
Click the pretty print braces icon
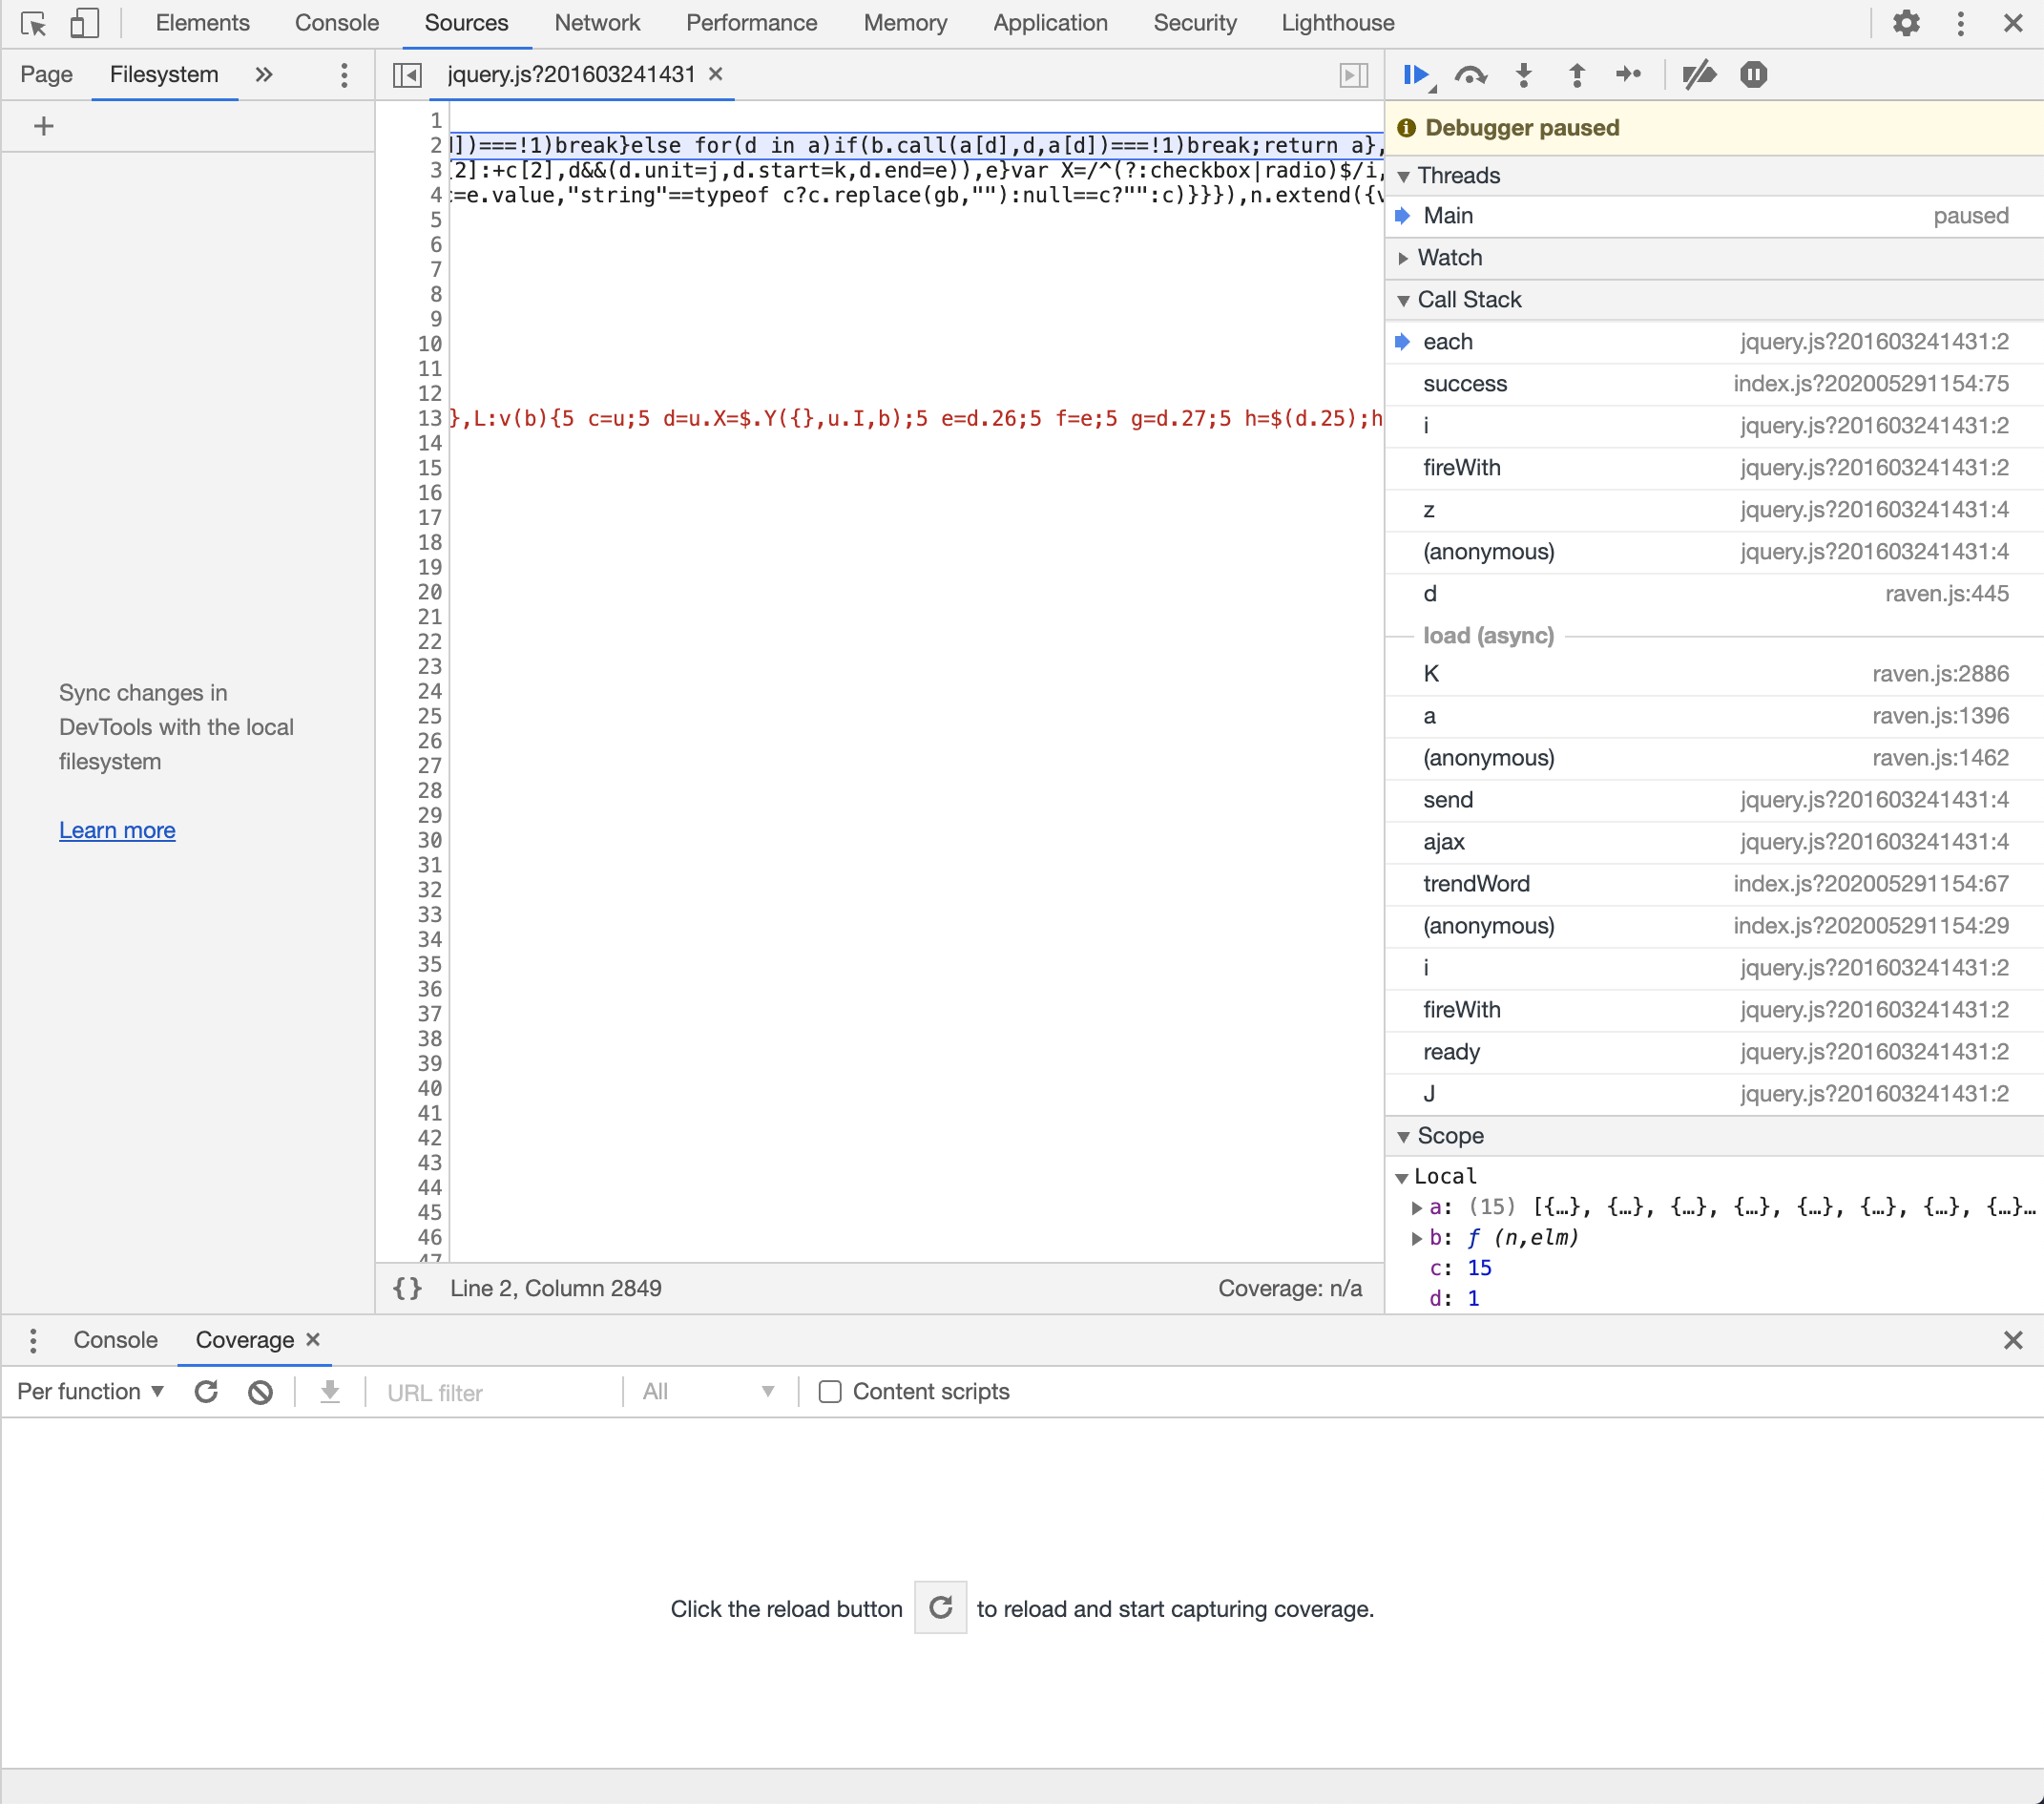tap(407, 1288)
